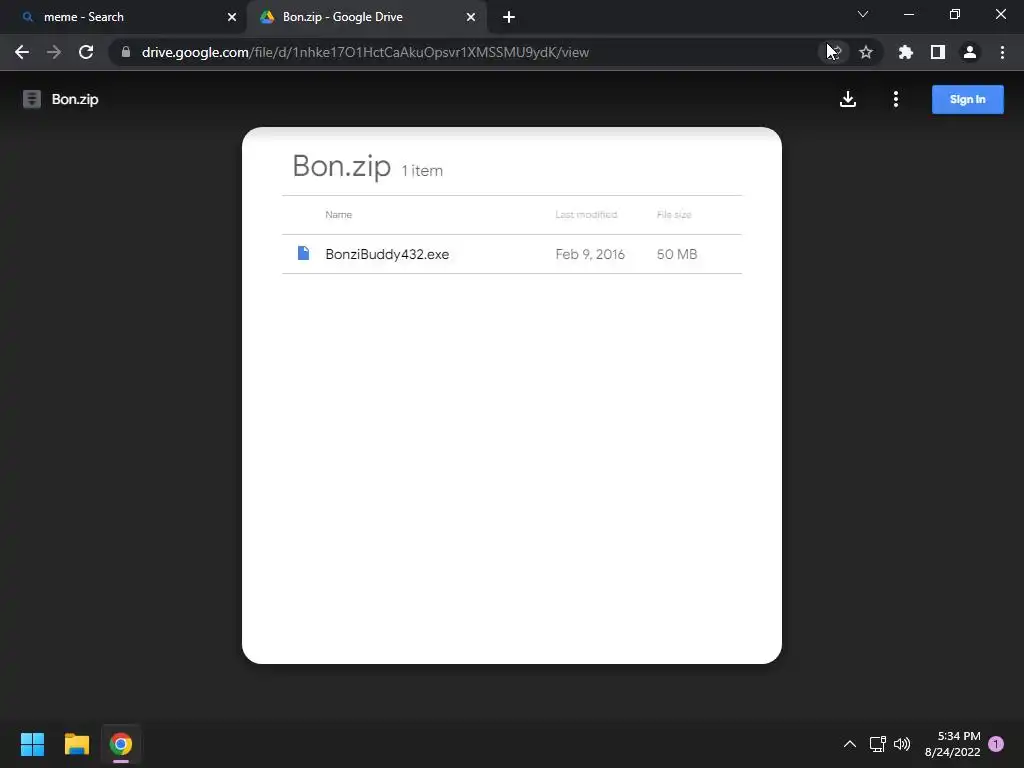Click the share this page icon
This screenshot has width=1024, height=768.
pyautogui.click(x=835, y=52)
